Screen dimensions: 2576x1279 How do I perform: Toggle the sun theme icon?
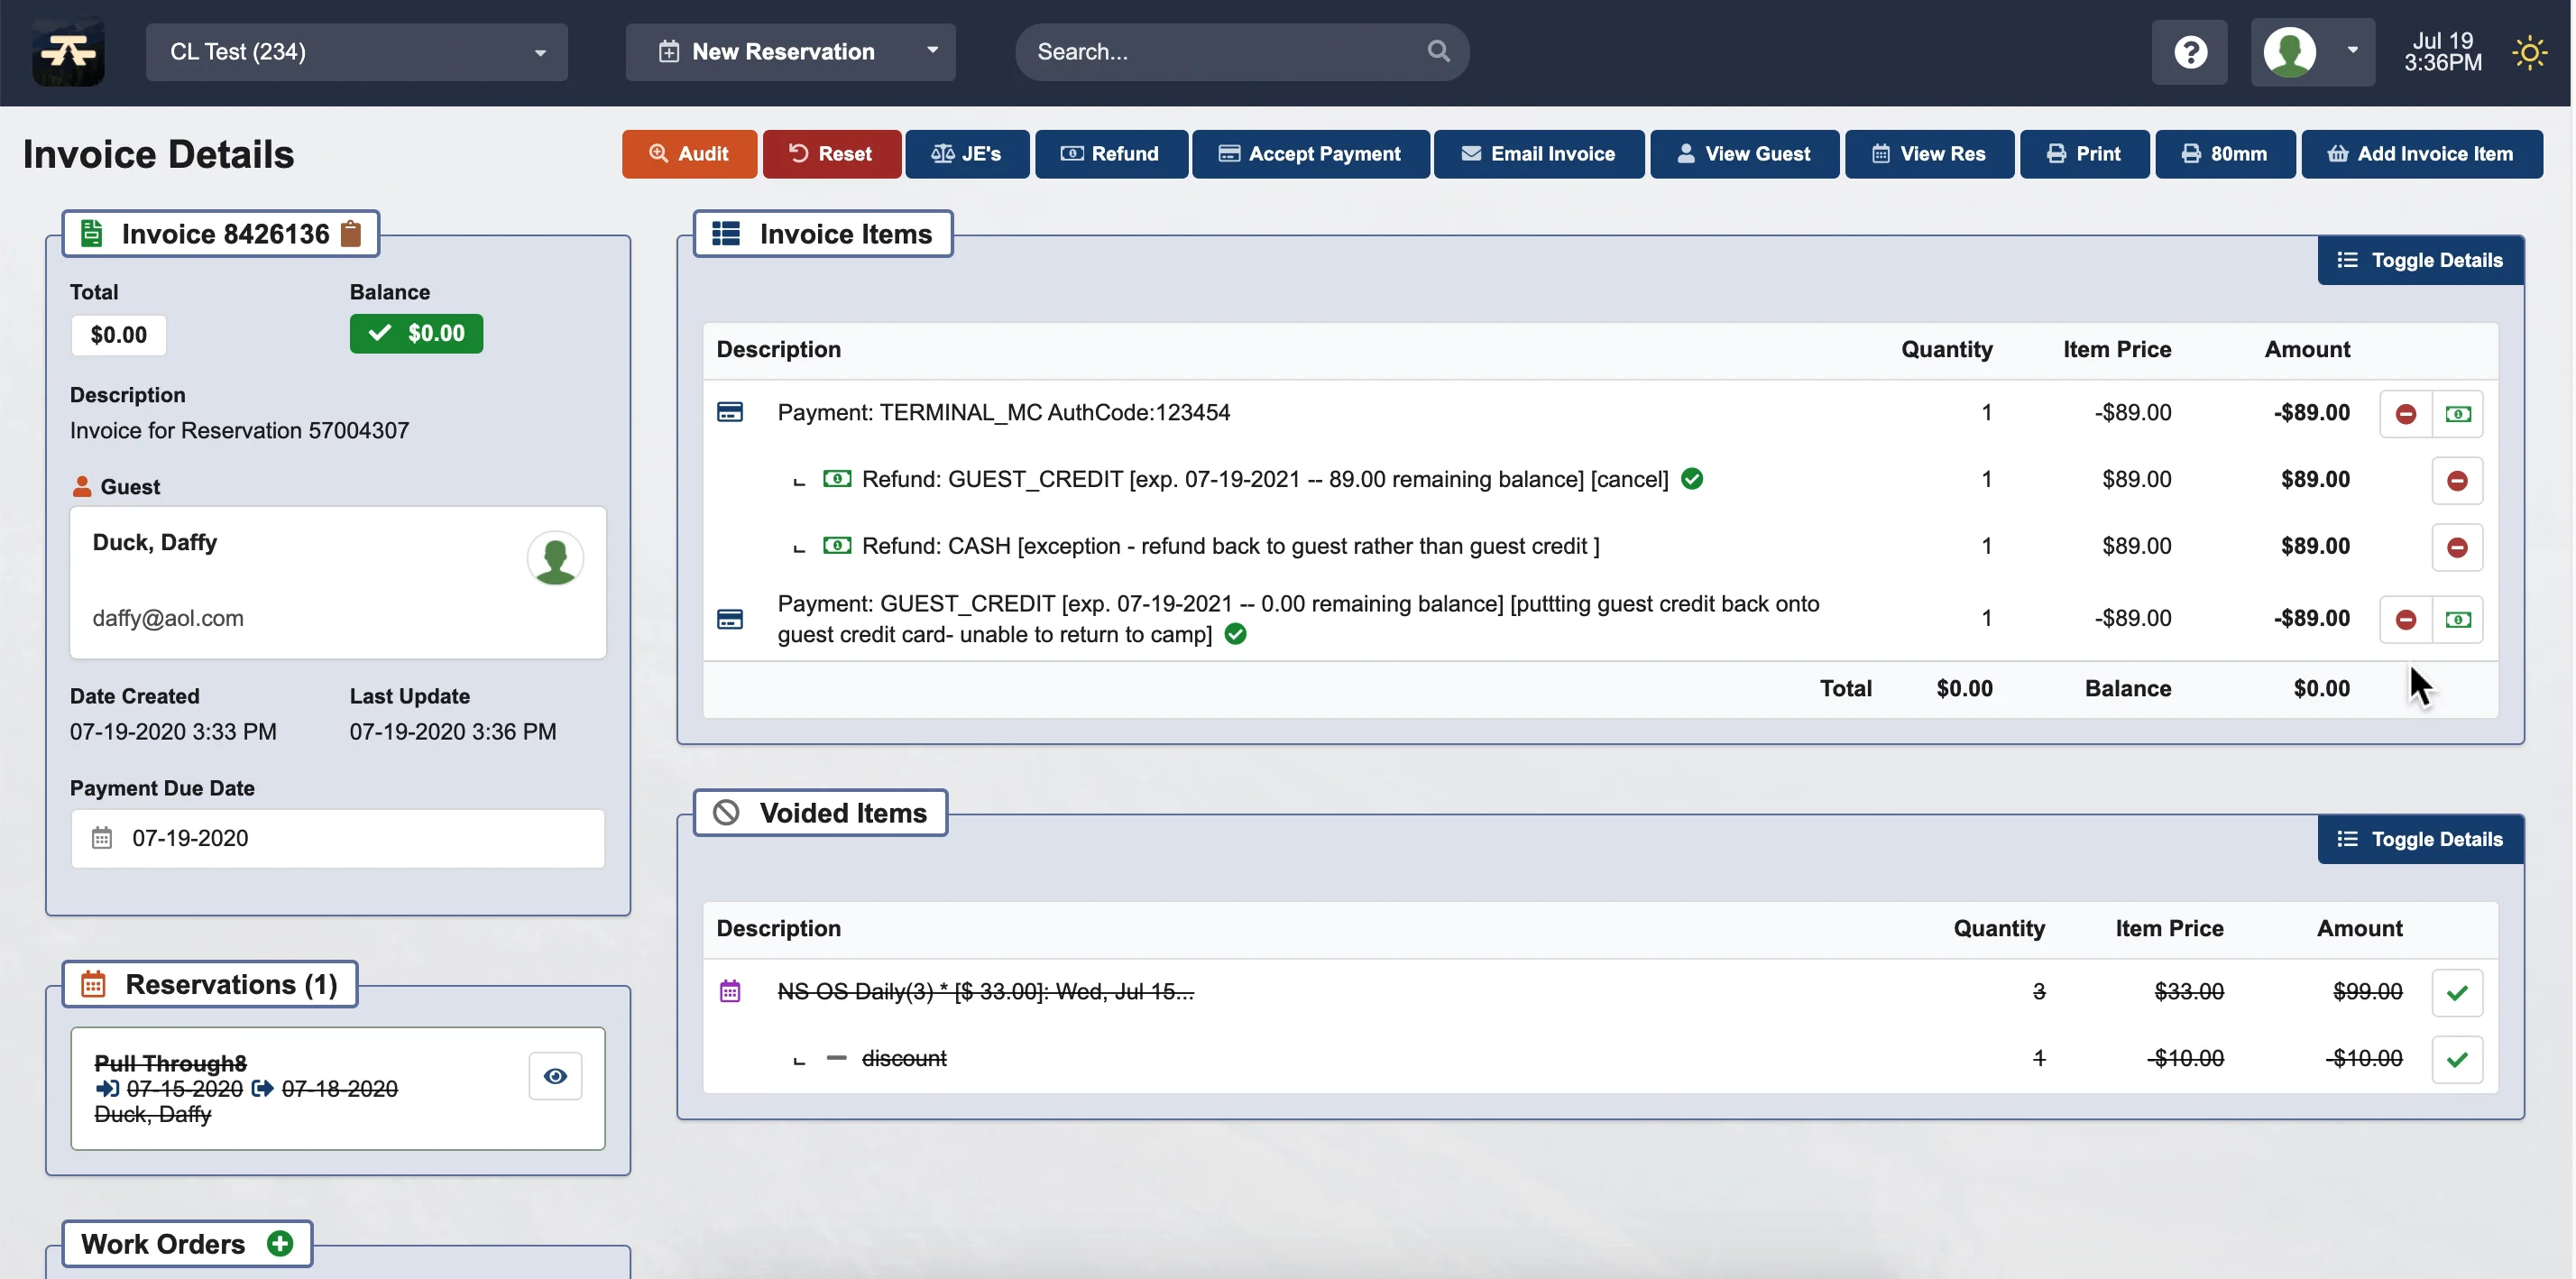tap(2529, 52)
